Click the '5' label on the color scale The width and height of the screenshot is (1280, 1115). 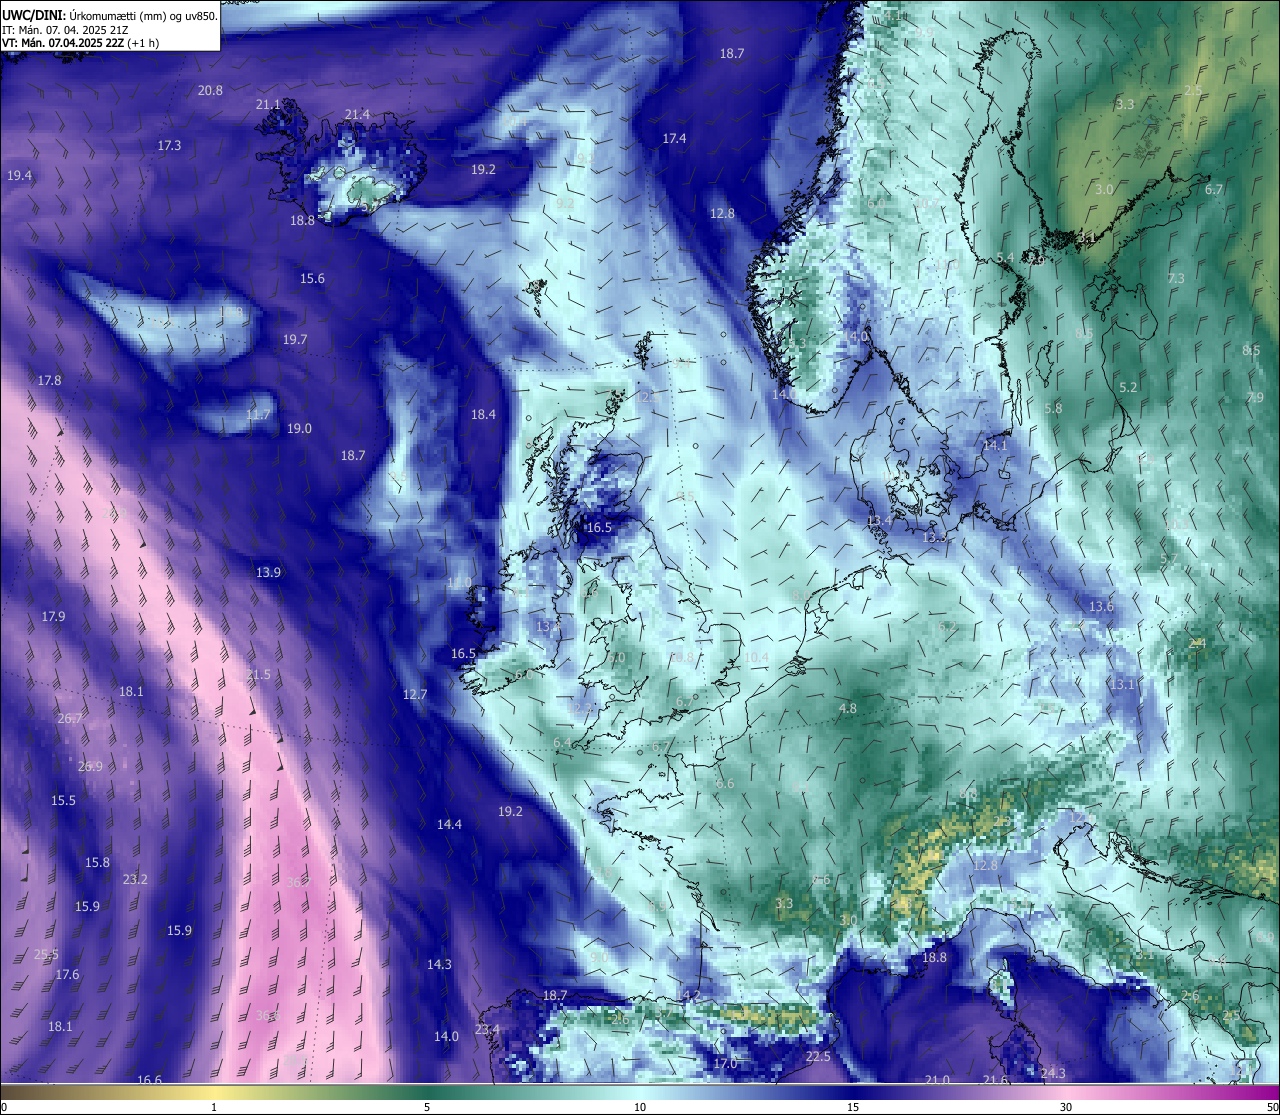click(427, 1107)
